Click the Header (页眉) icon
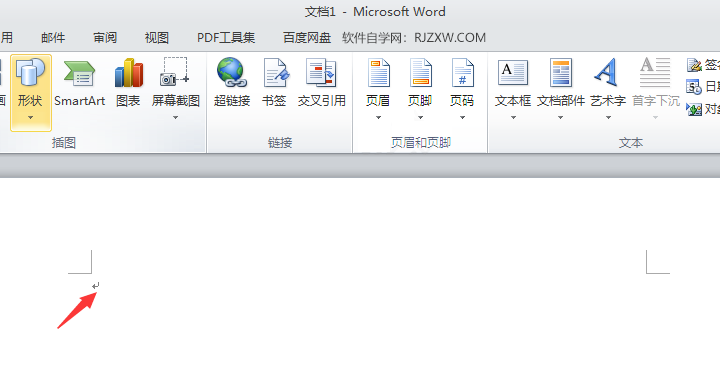The width and height of the screenshot is (720, 383). pyautogui.click(x=378, y=73)
